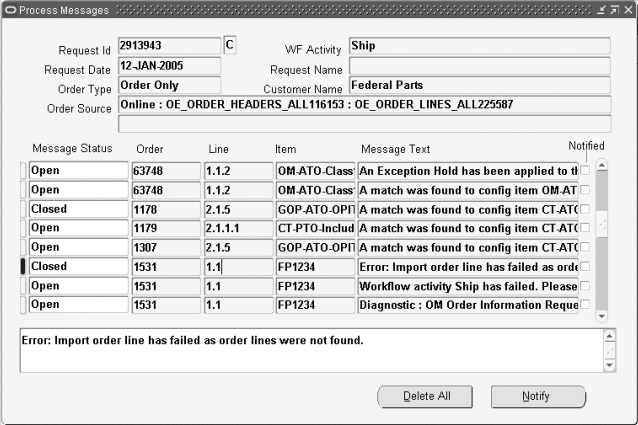Select record indicator for Exception Hold row
638x425 pixels.
point(23,170)
